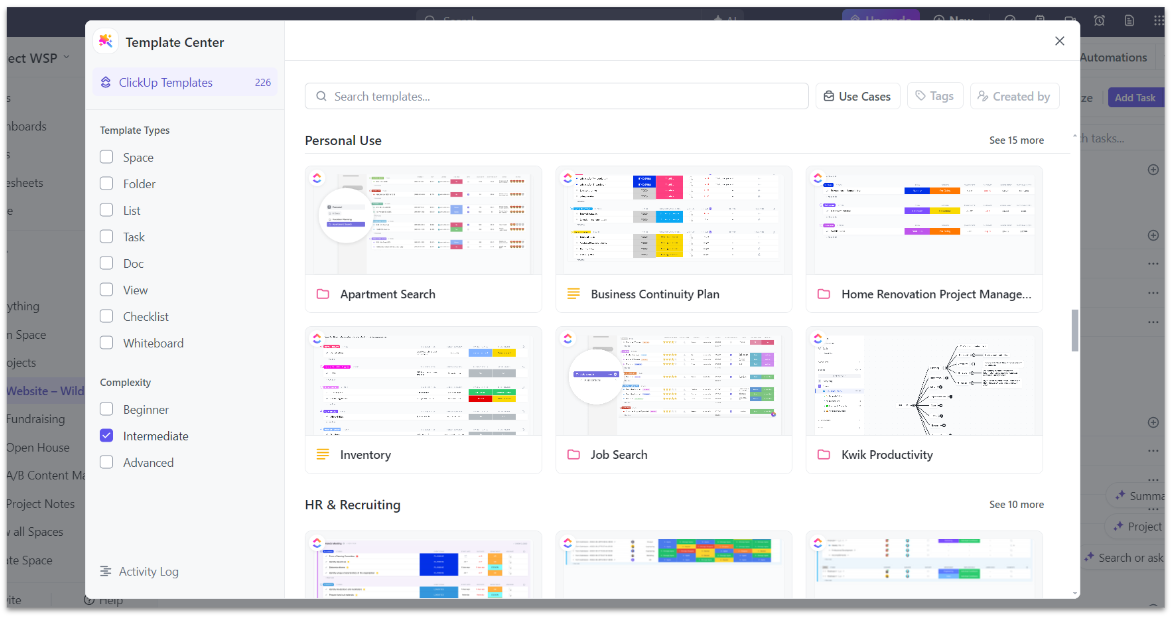Screen dimensions: 1176x619
Task: Click the Apartment Search folder icon
Action: 323,294
